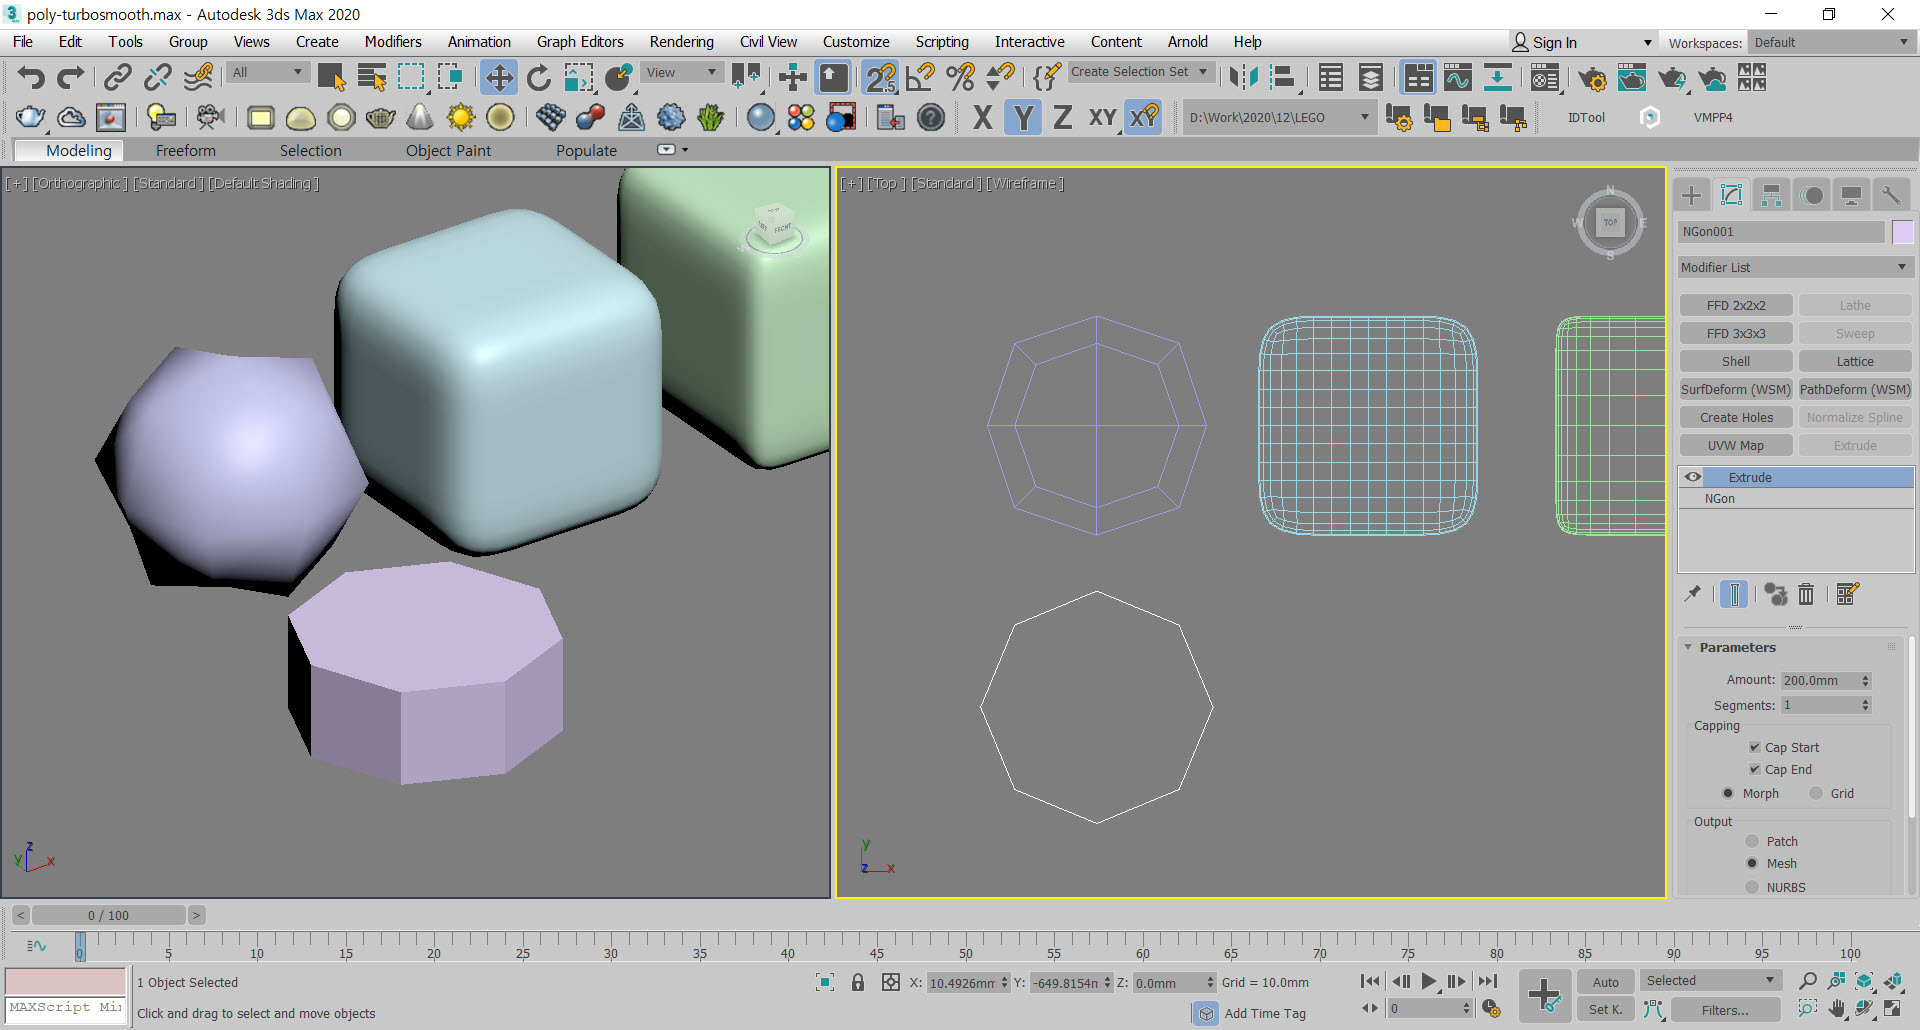
Task: Select the NURBS output radio button
Action: tap(1752, 887)
